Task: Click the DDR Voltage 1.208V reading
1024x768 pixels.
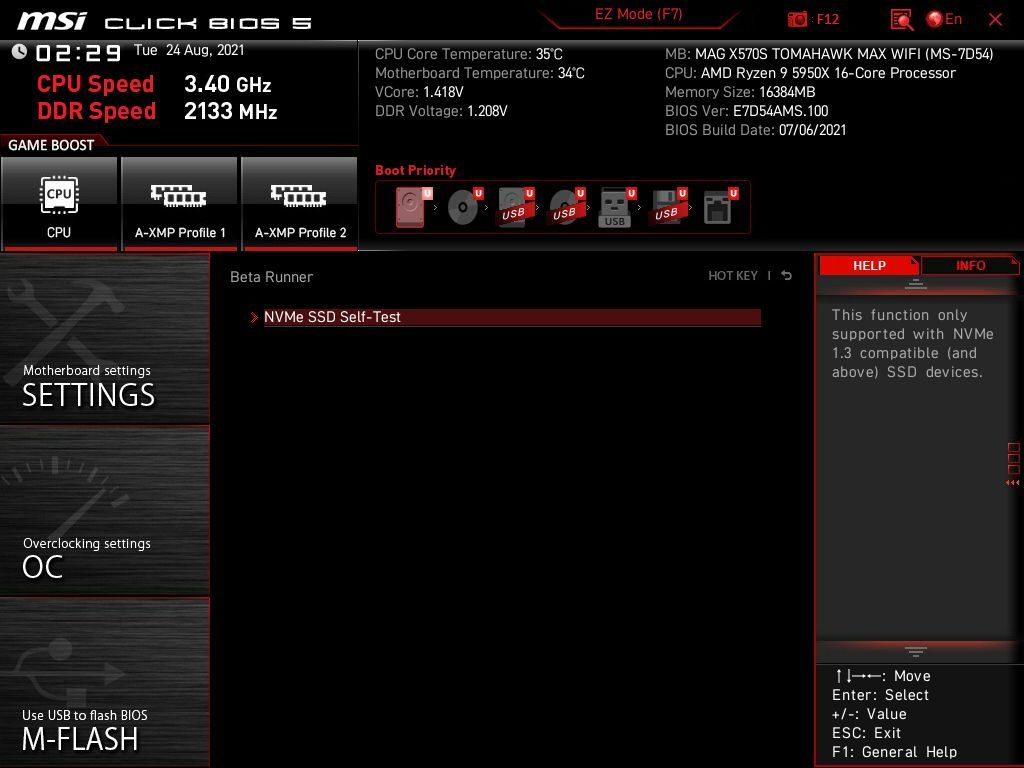Action: click(441, 111)
